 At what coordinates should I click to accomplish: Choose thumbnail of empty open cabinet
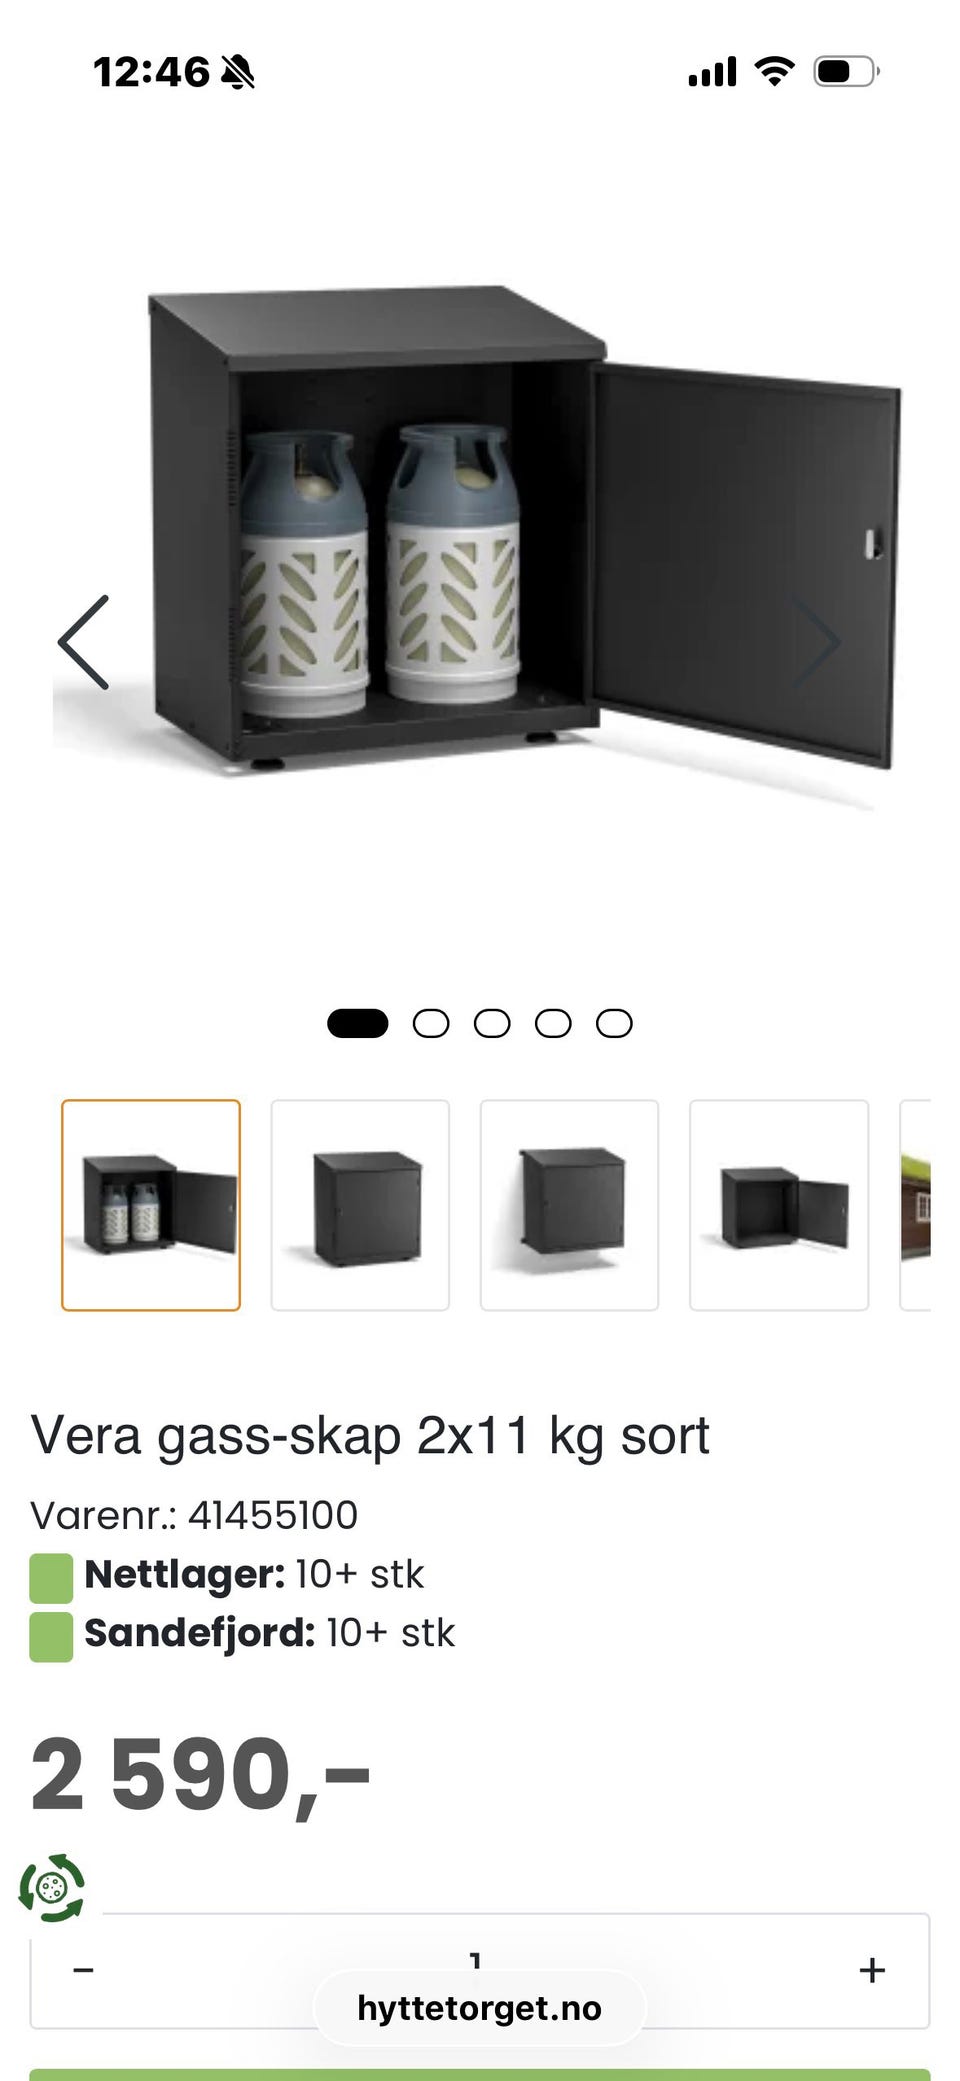coord(779,1205)
